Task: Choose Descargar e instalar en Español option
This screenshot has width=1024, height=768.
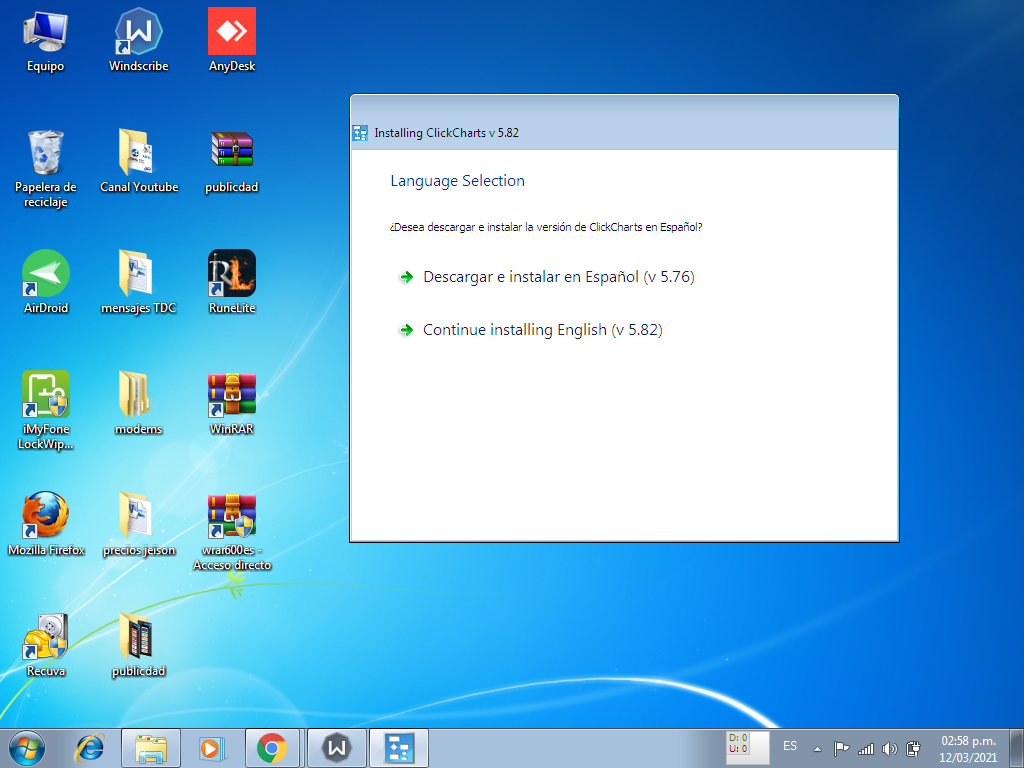Action: point(558,277)
